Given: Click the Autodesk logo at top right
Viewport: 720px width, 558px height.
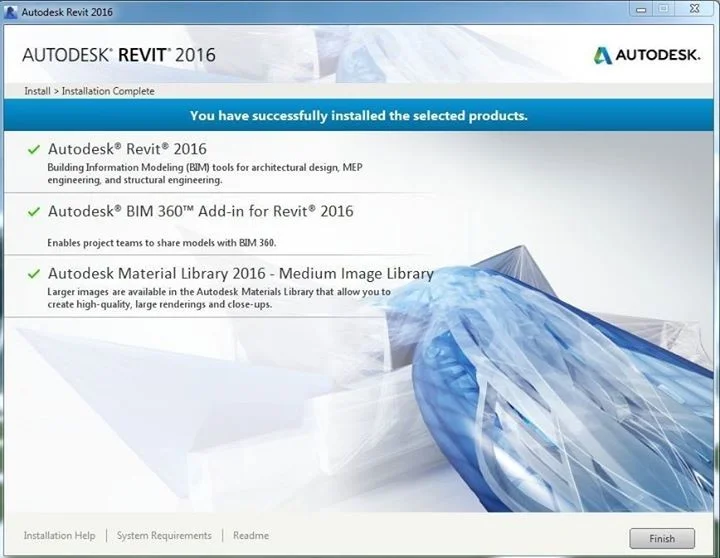Looking at the screenshot, I should (x=647, y=55).
